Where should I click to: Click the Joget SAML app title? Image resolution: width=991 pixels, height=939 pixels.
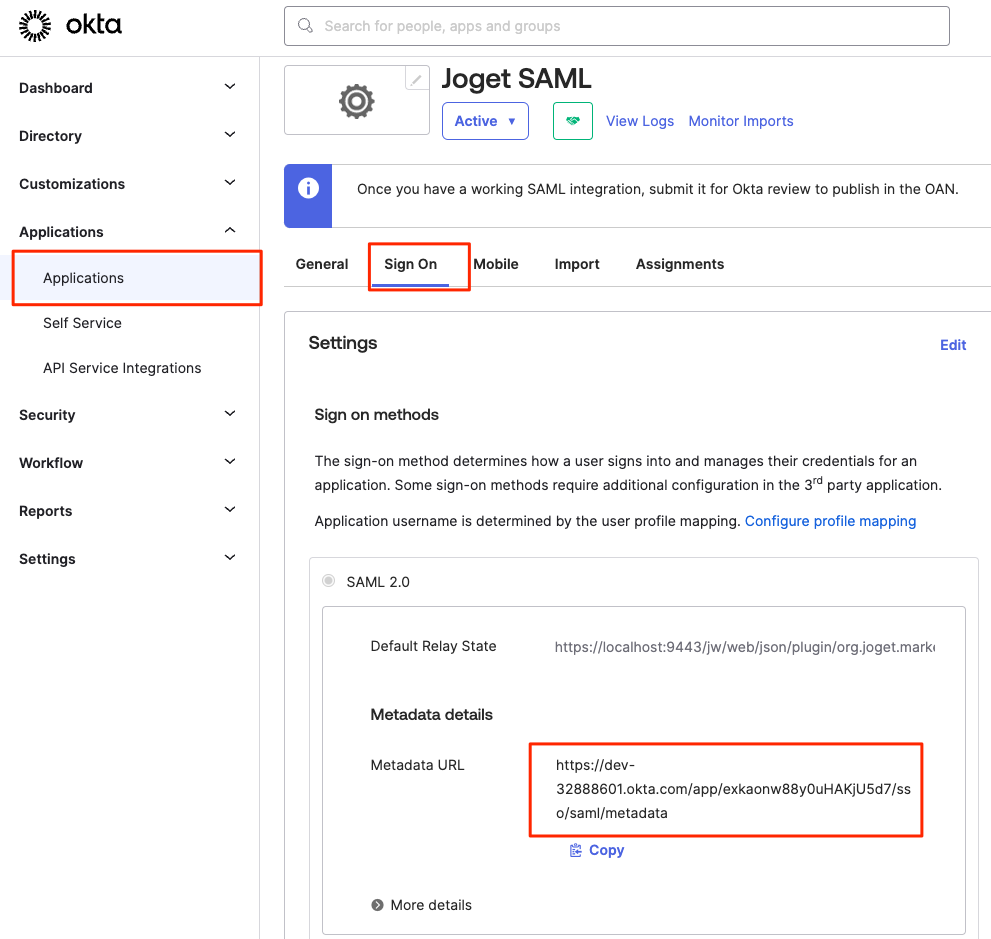516,79
